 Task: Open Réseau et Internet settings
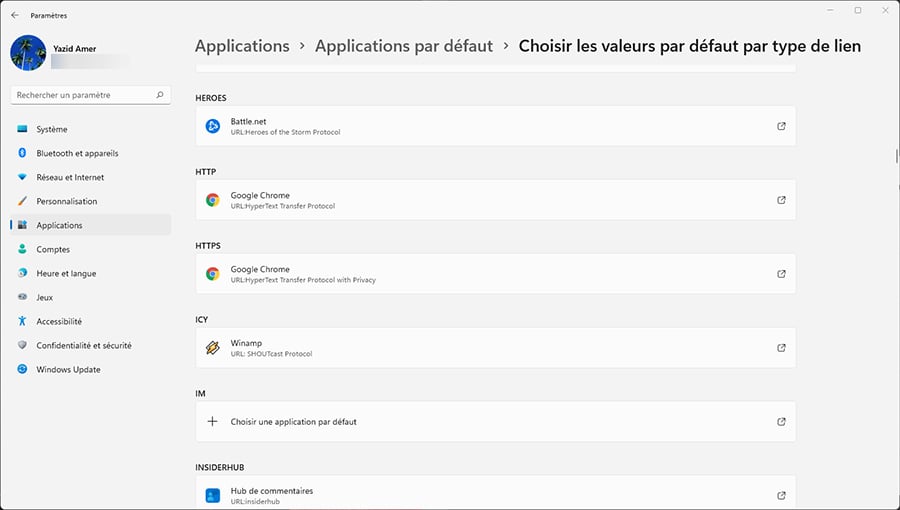tap(91, 177)
